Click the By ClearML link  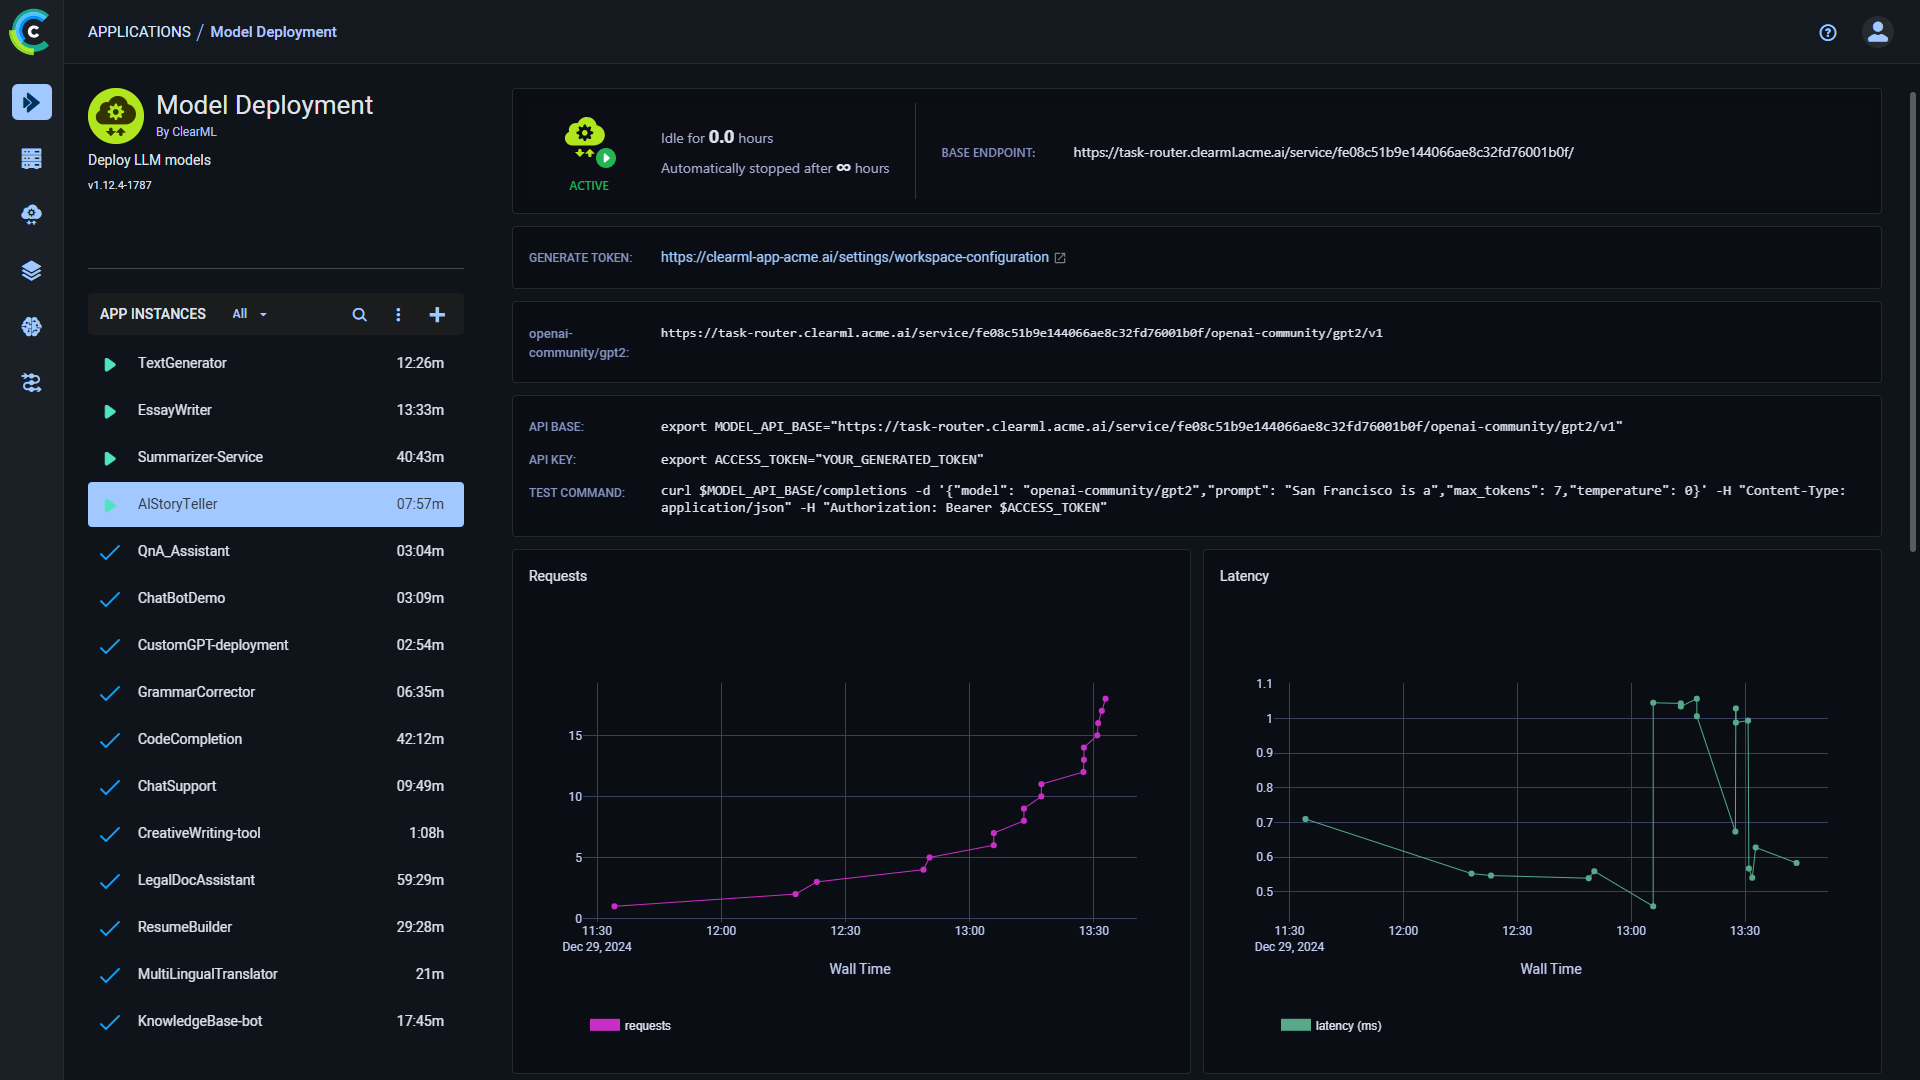point(186,131)
